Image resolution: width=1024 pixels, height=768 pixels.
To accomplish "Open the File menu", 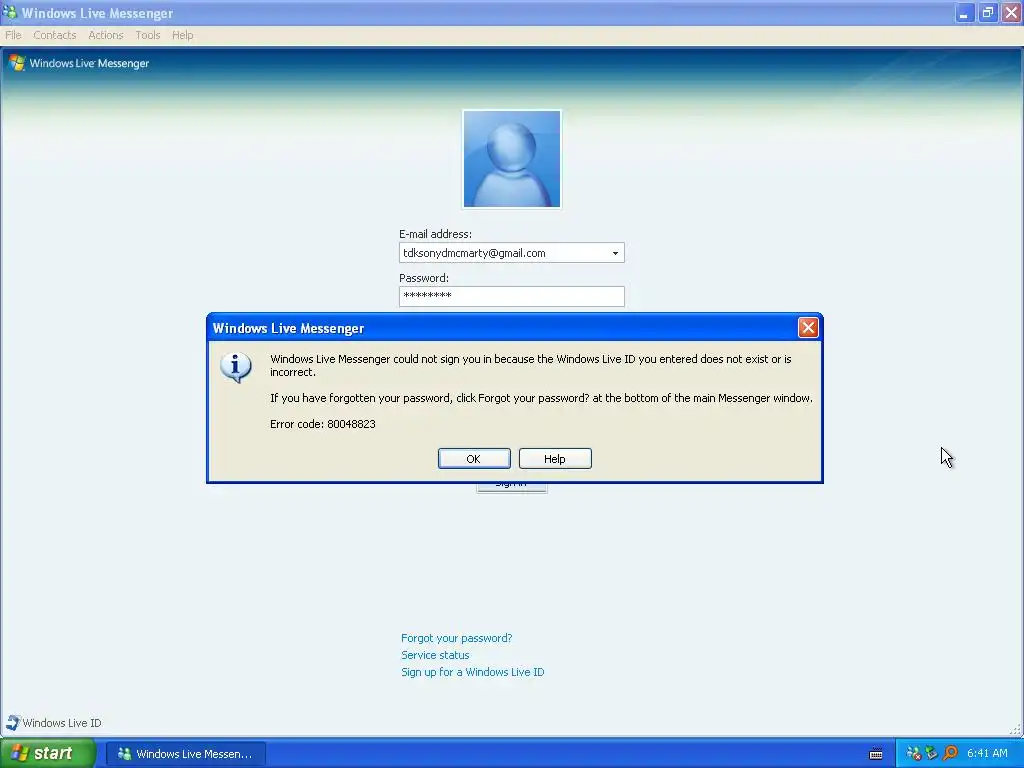I will point(13,35).
